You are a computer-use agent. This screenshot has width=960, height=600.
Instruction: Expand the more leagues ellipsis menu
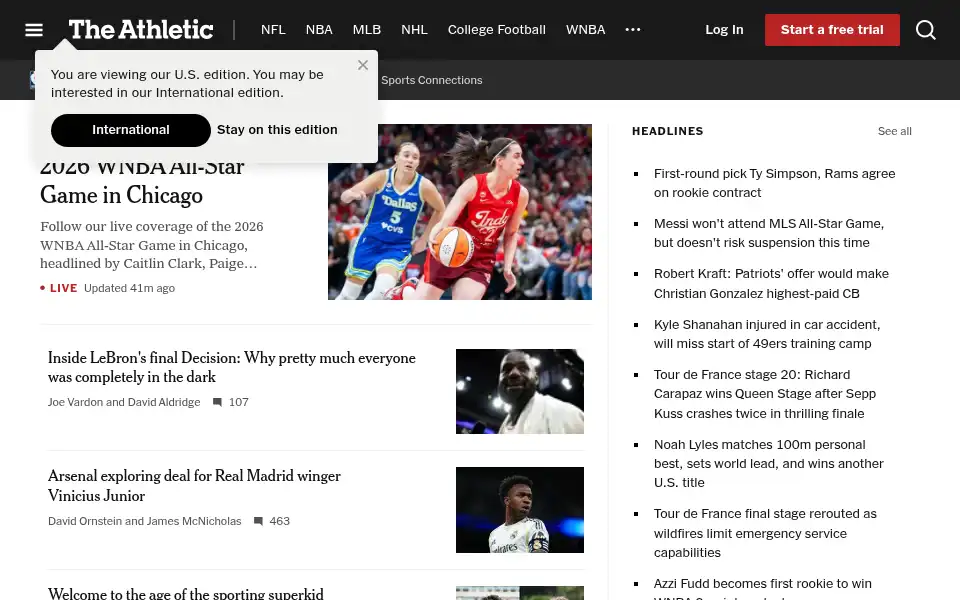[632, 29]
